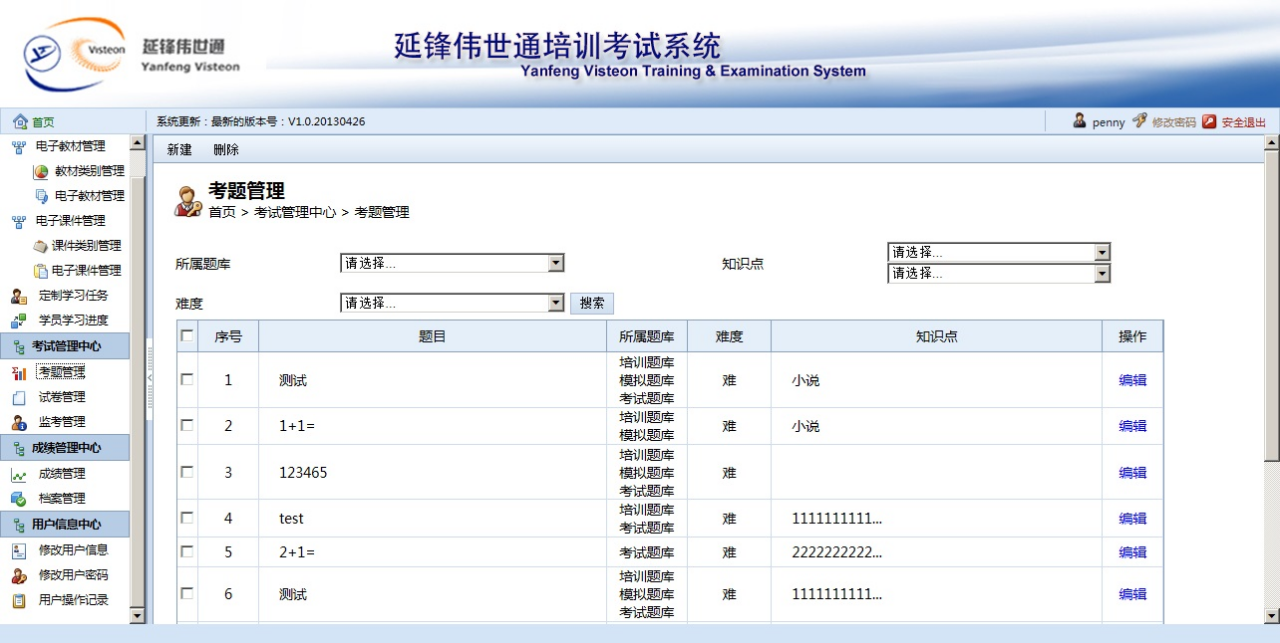
Task: Click the 安全退出 link
Action: coord(1243,122)
